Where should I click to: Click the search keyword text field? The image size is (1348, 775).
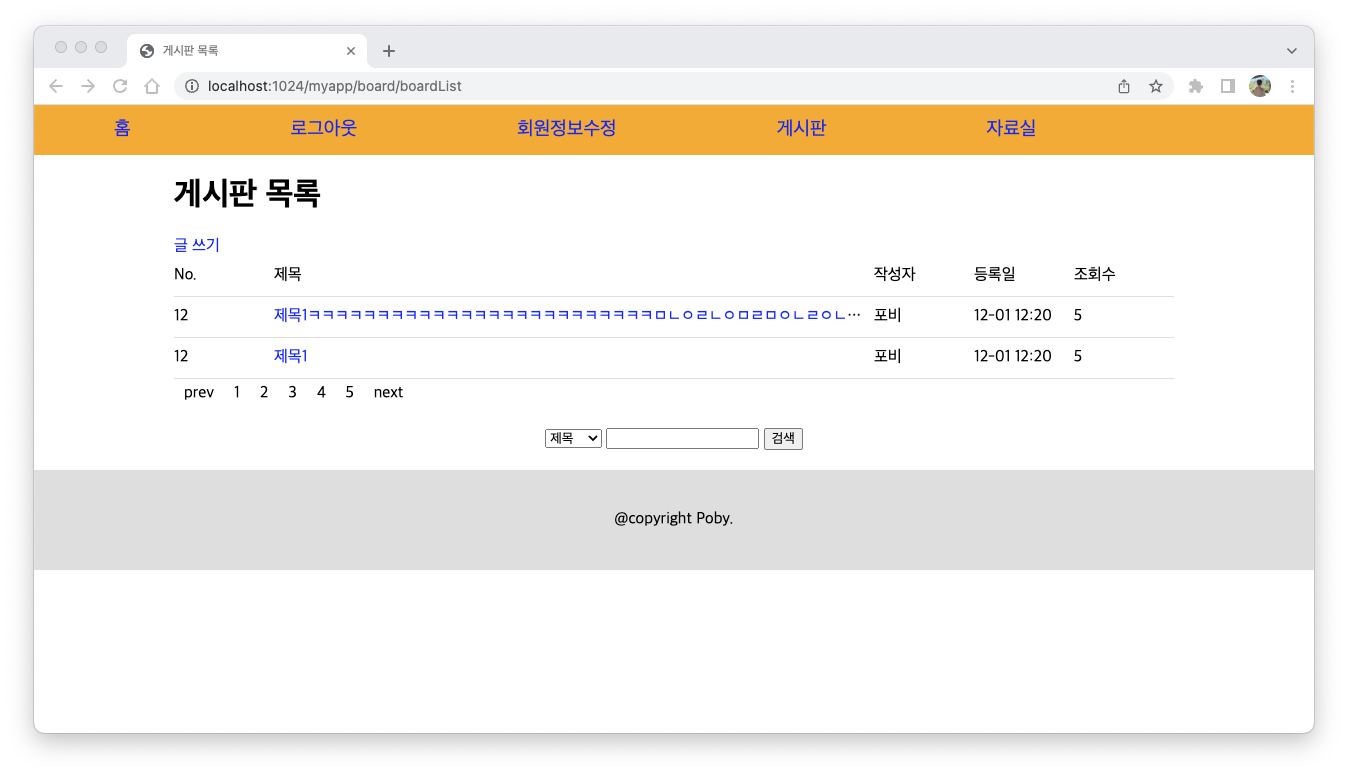coord(682,438)
